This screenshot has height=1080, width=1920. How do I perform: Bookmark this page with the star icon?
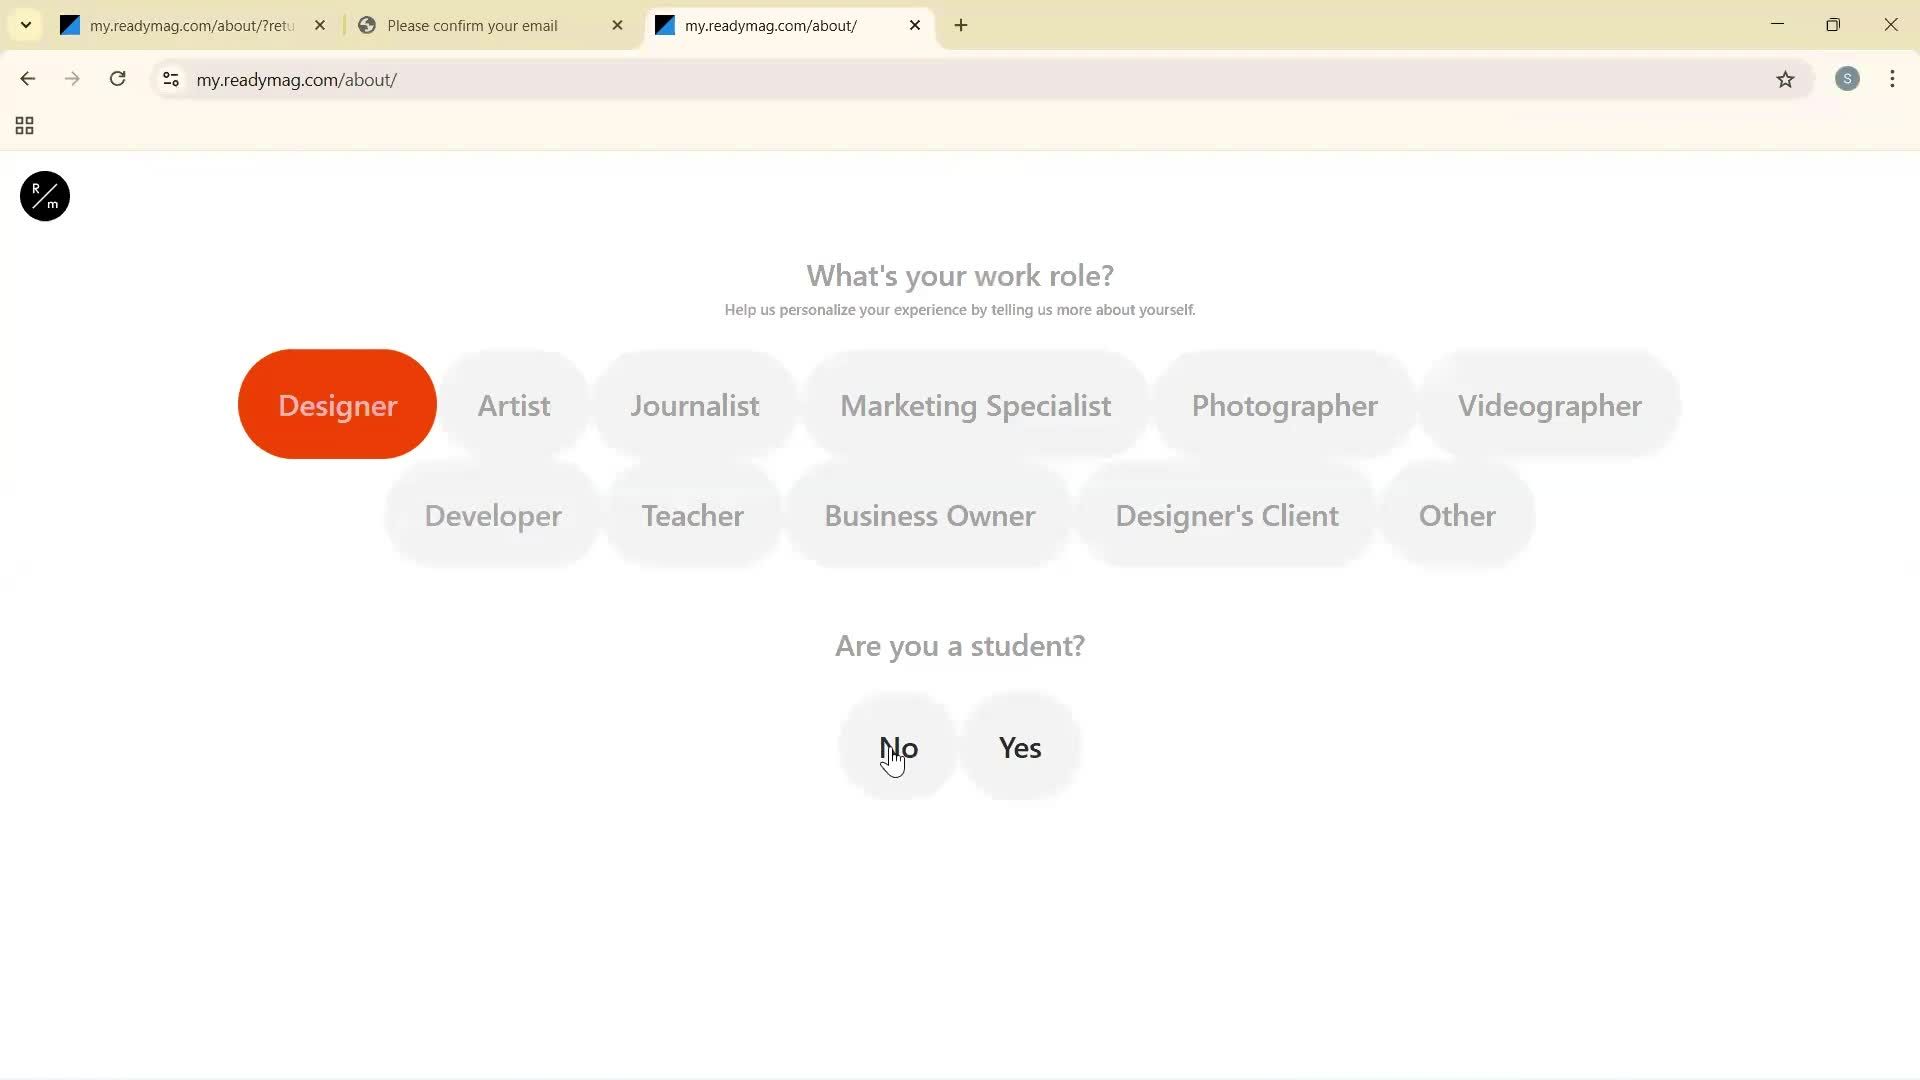click(x=1786, y=80)
